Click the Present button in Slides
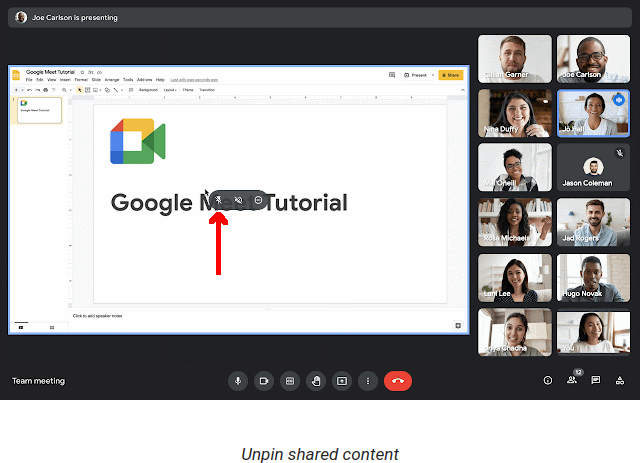The width and height of the screenshot is (640, 463). point(416,75)
